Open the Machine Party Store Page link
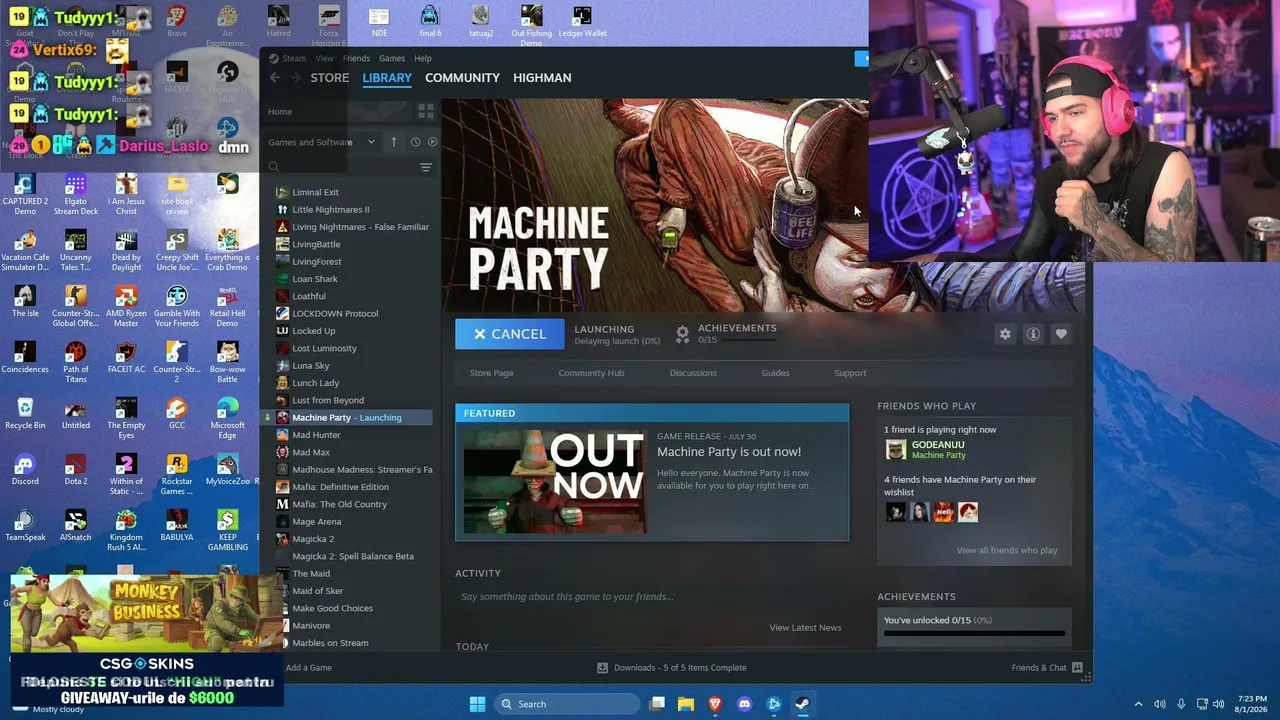The height and width of the screenshot is (720, 1280). pyautogui.click(x=491, y=373)
